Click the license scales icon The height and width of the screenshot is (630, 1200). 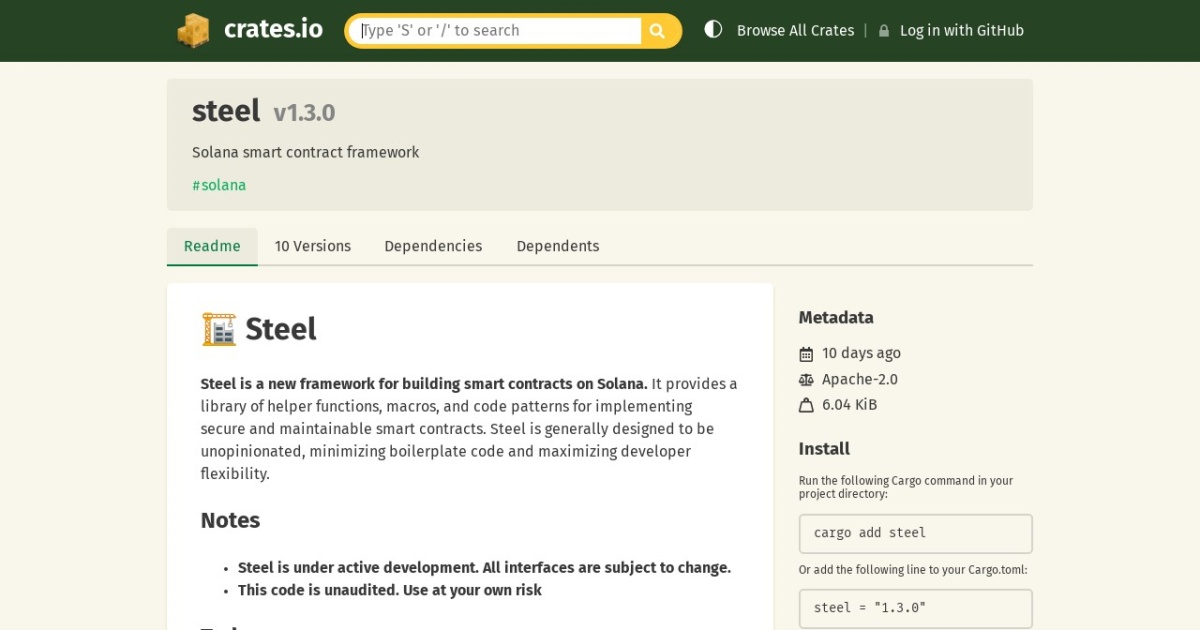pos(806,380)
